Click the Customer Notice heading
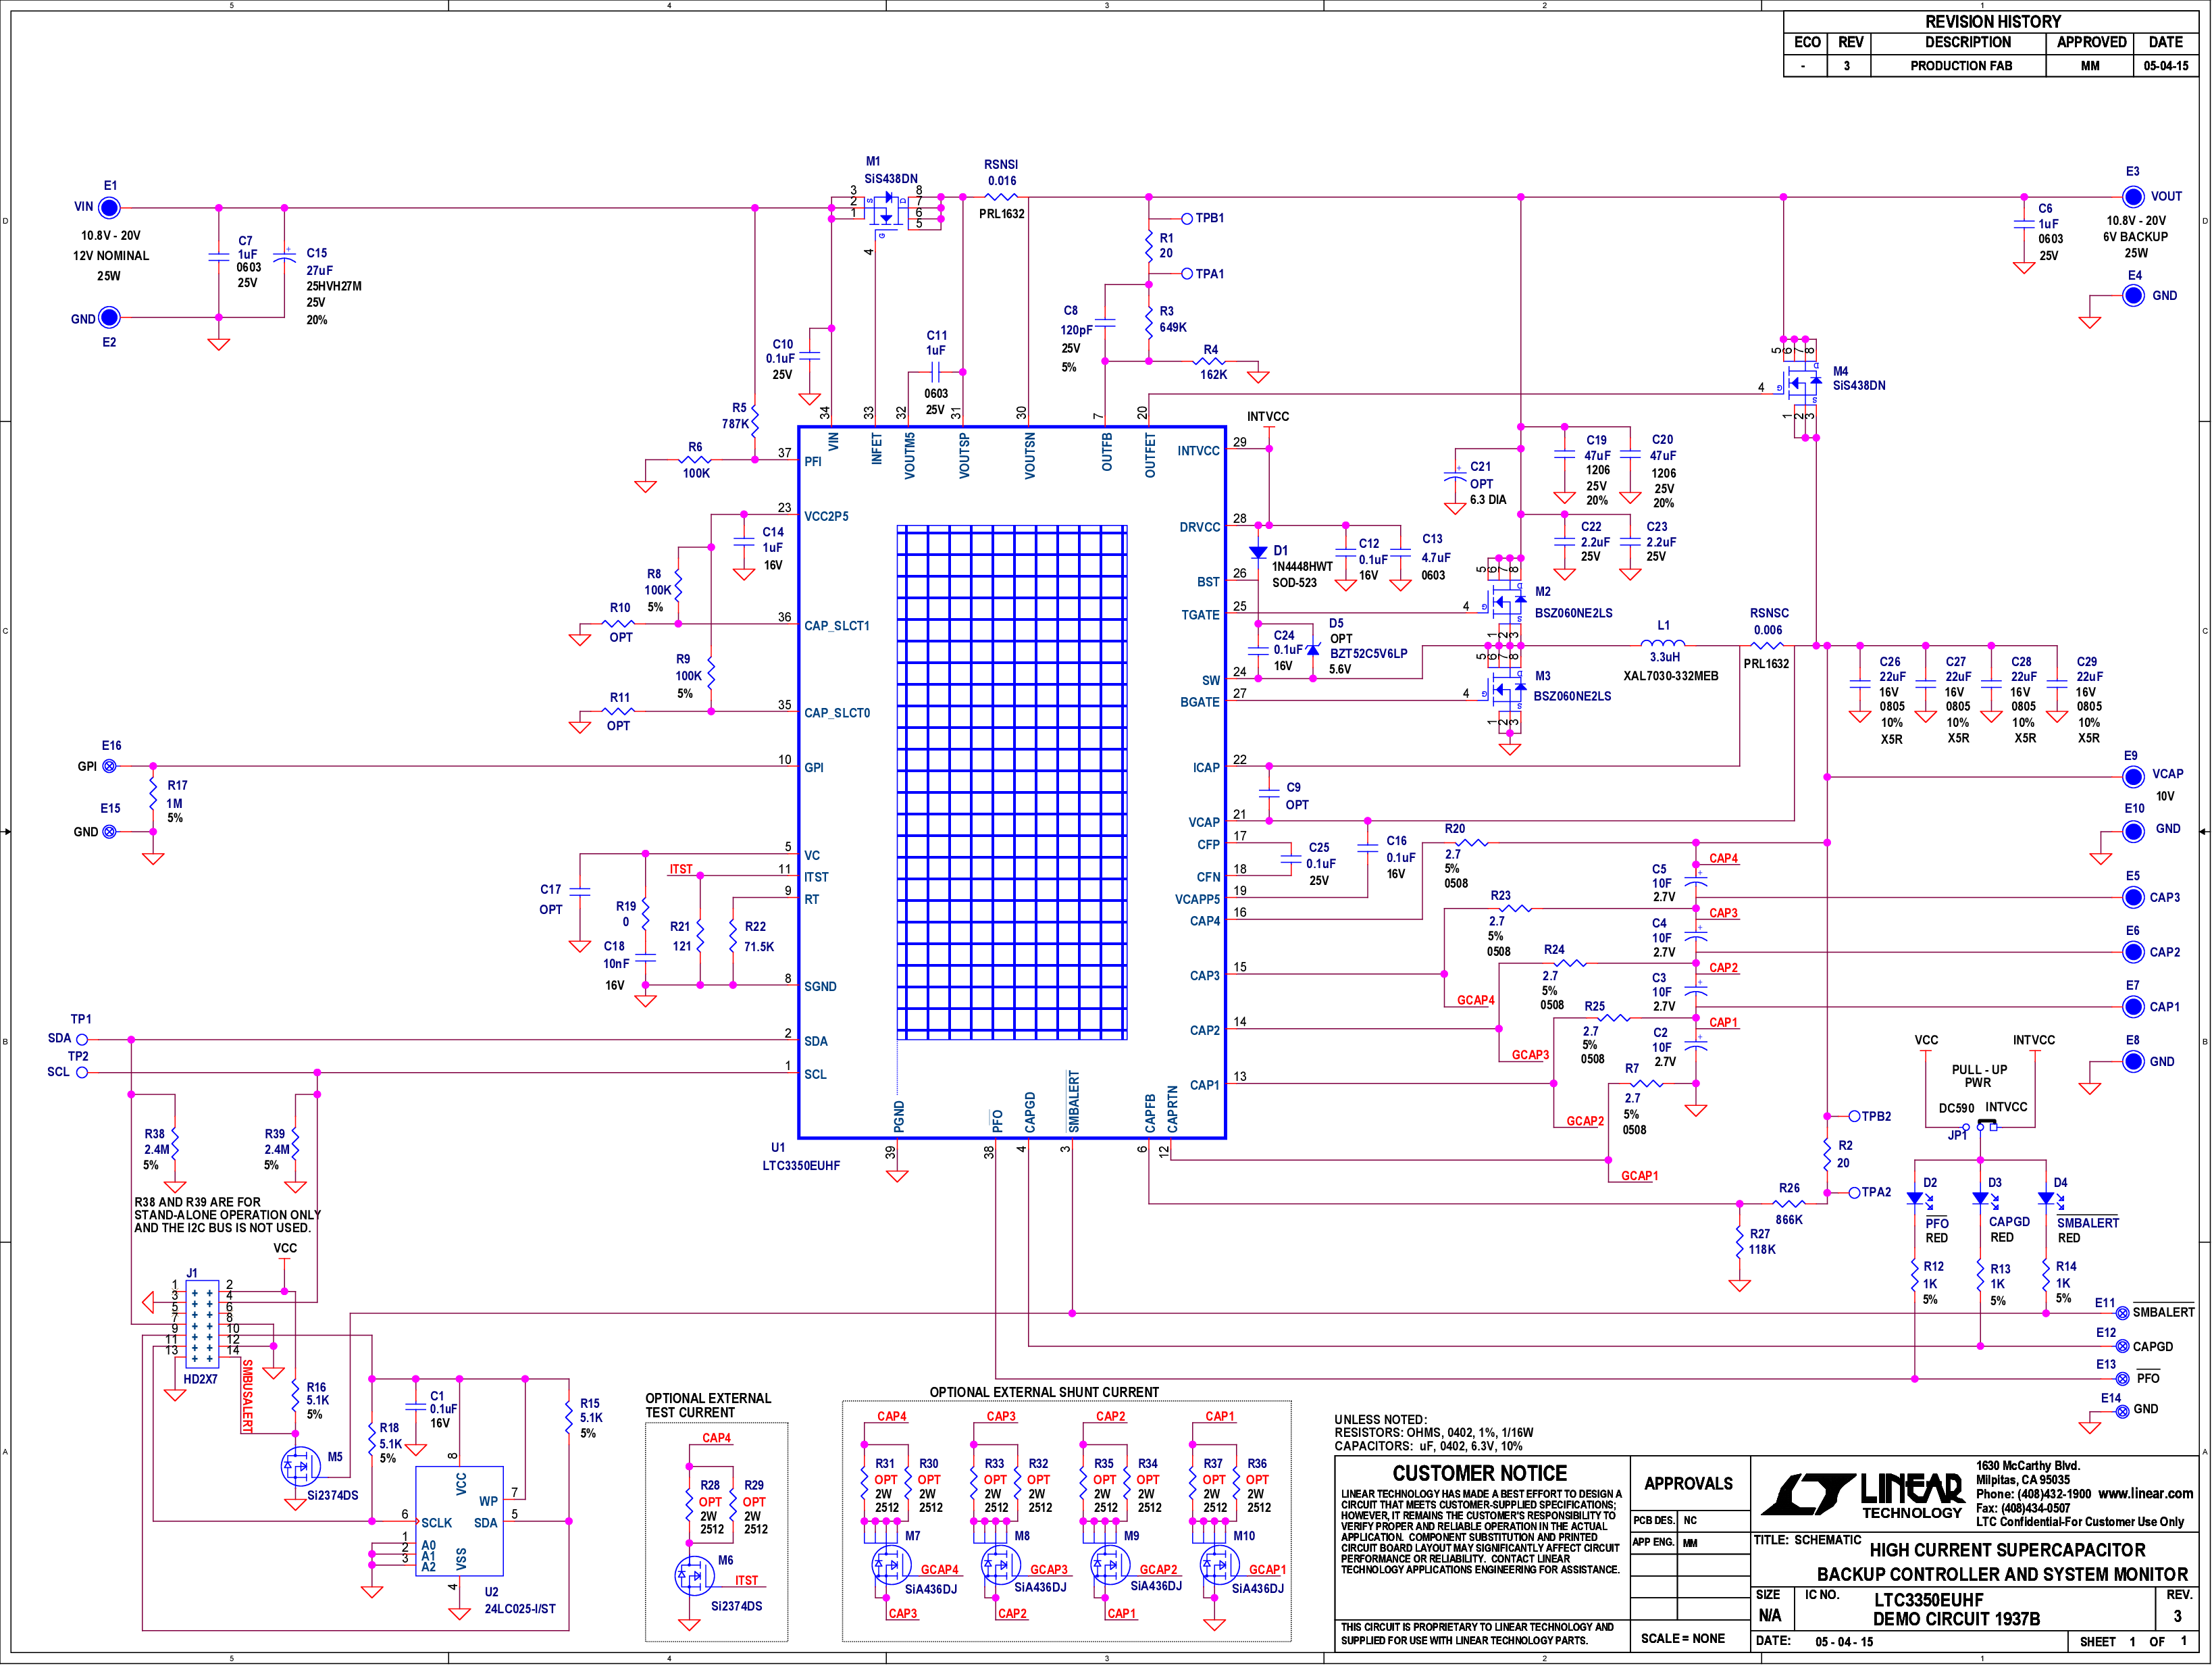Screen dimensions: 2212x1672 (x=1480, y=1474)
